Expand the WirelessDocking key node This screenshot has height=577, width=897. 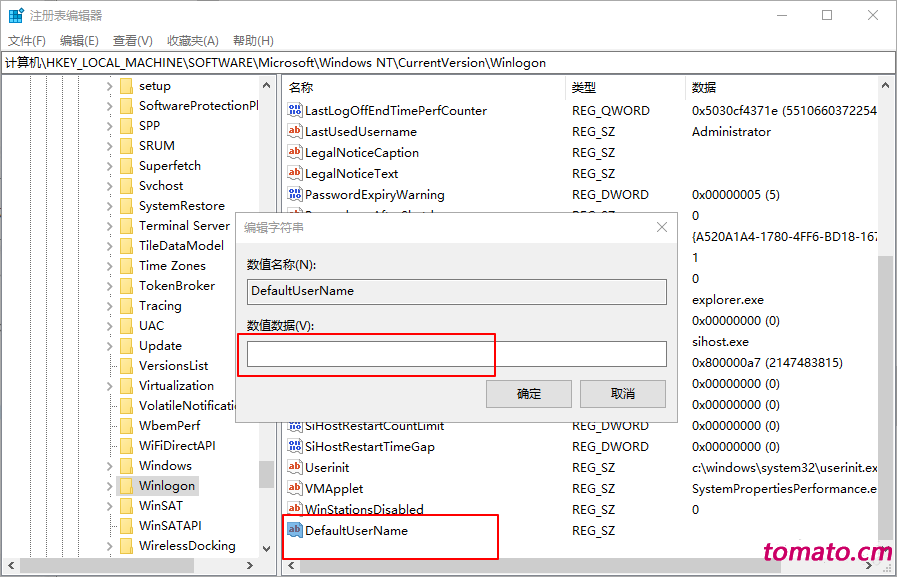[109, 547]
